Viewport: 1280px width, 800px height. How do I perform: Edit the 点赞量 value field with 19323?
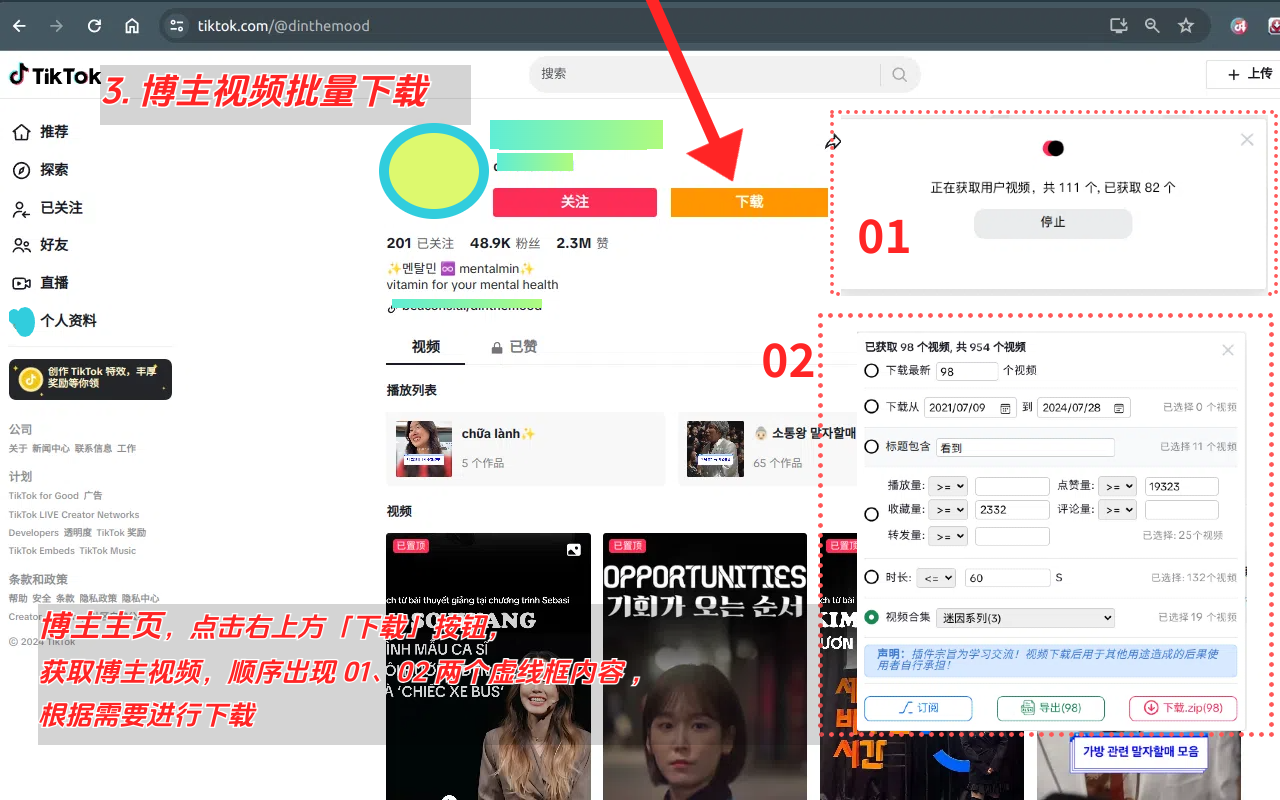point(1182,486)
